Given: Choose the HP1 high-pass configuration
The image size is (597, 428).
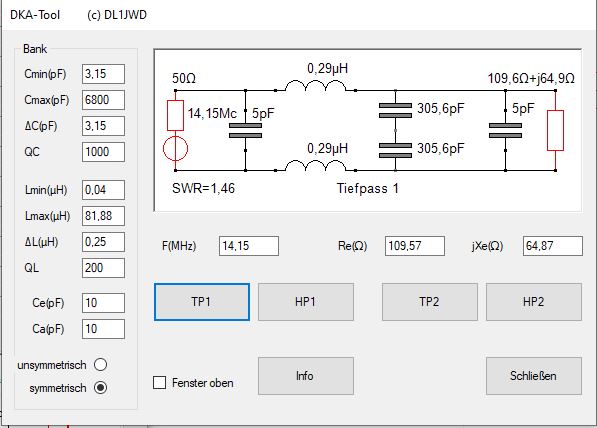Looking at the screenshot, I should pos(306,302).
